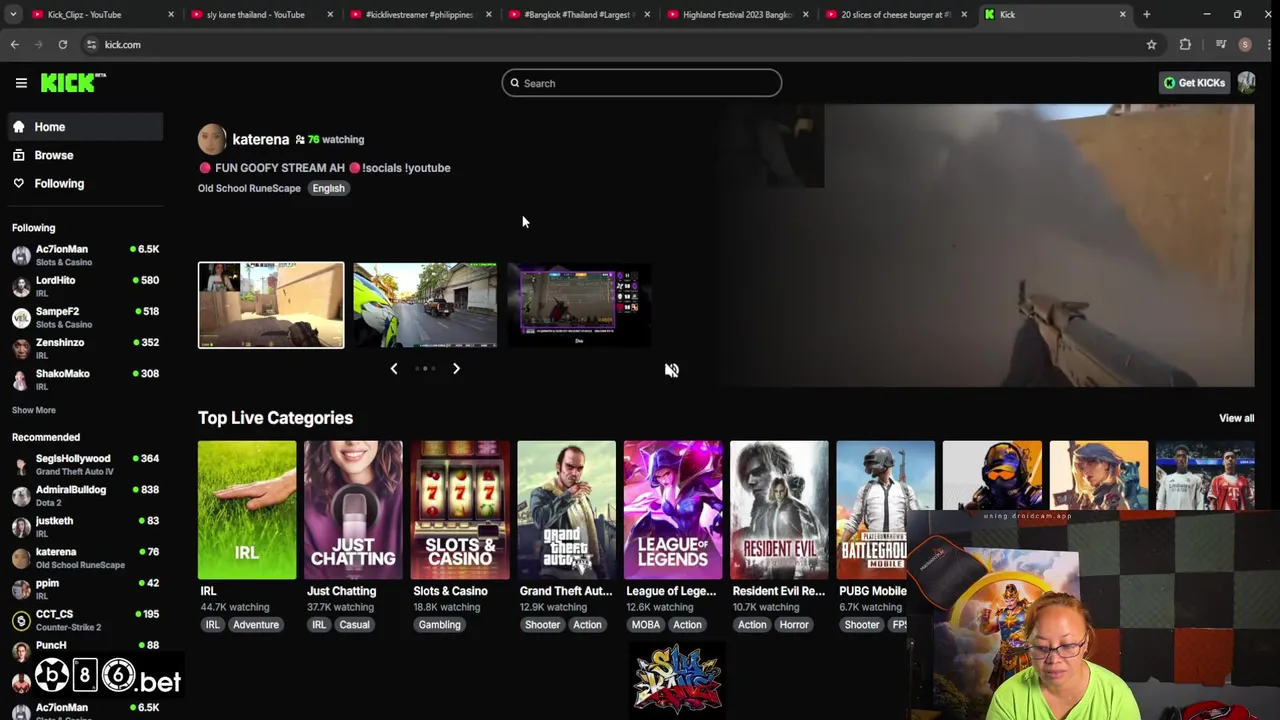Open the IRL category card
The width and height of the screenshot is (1280, 720).
click(x=247, y=510)
